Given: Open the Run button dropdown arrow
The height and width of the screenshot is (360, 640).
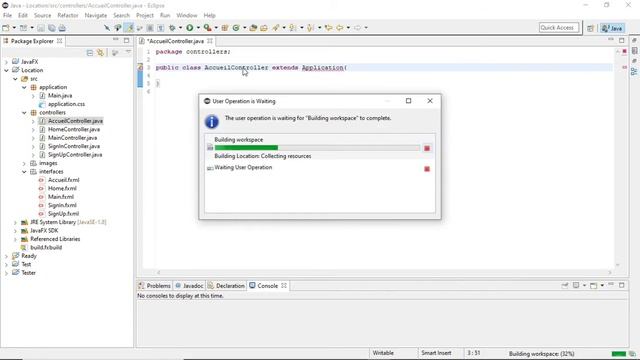Looking at the screenshot, I should (198, 28).
